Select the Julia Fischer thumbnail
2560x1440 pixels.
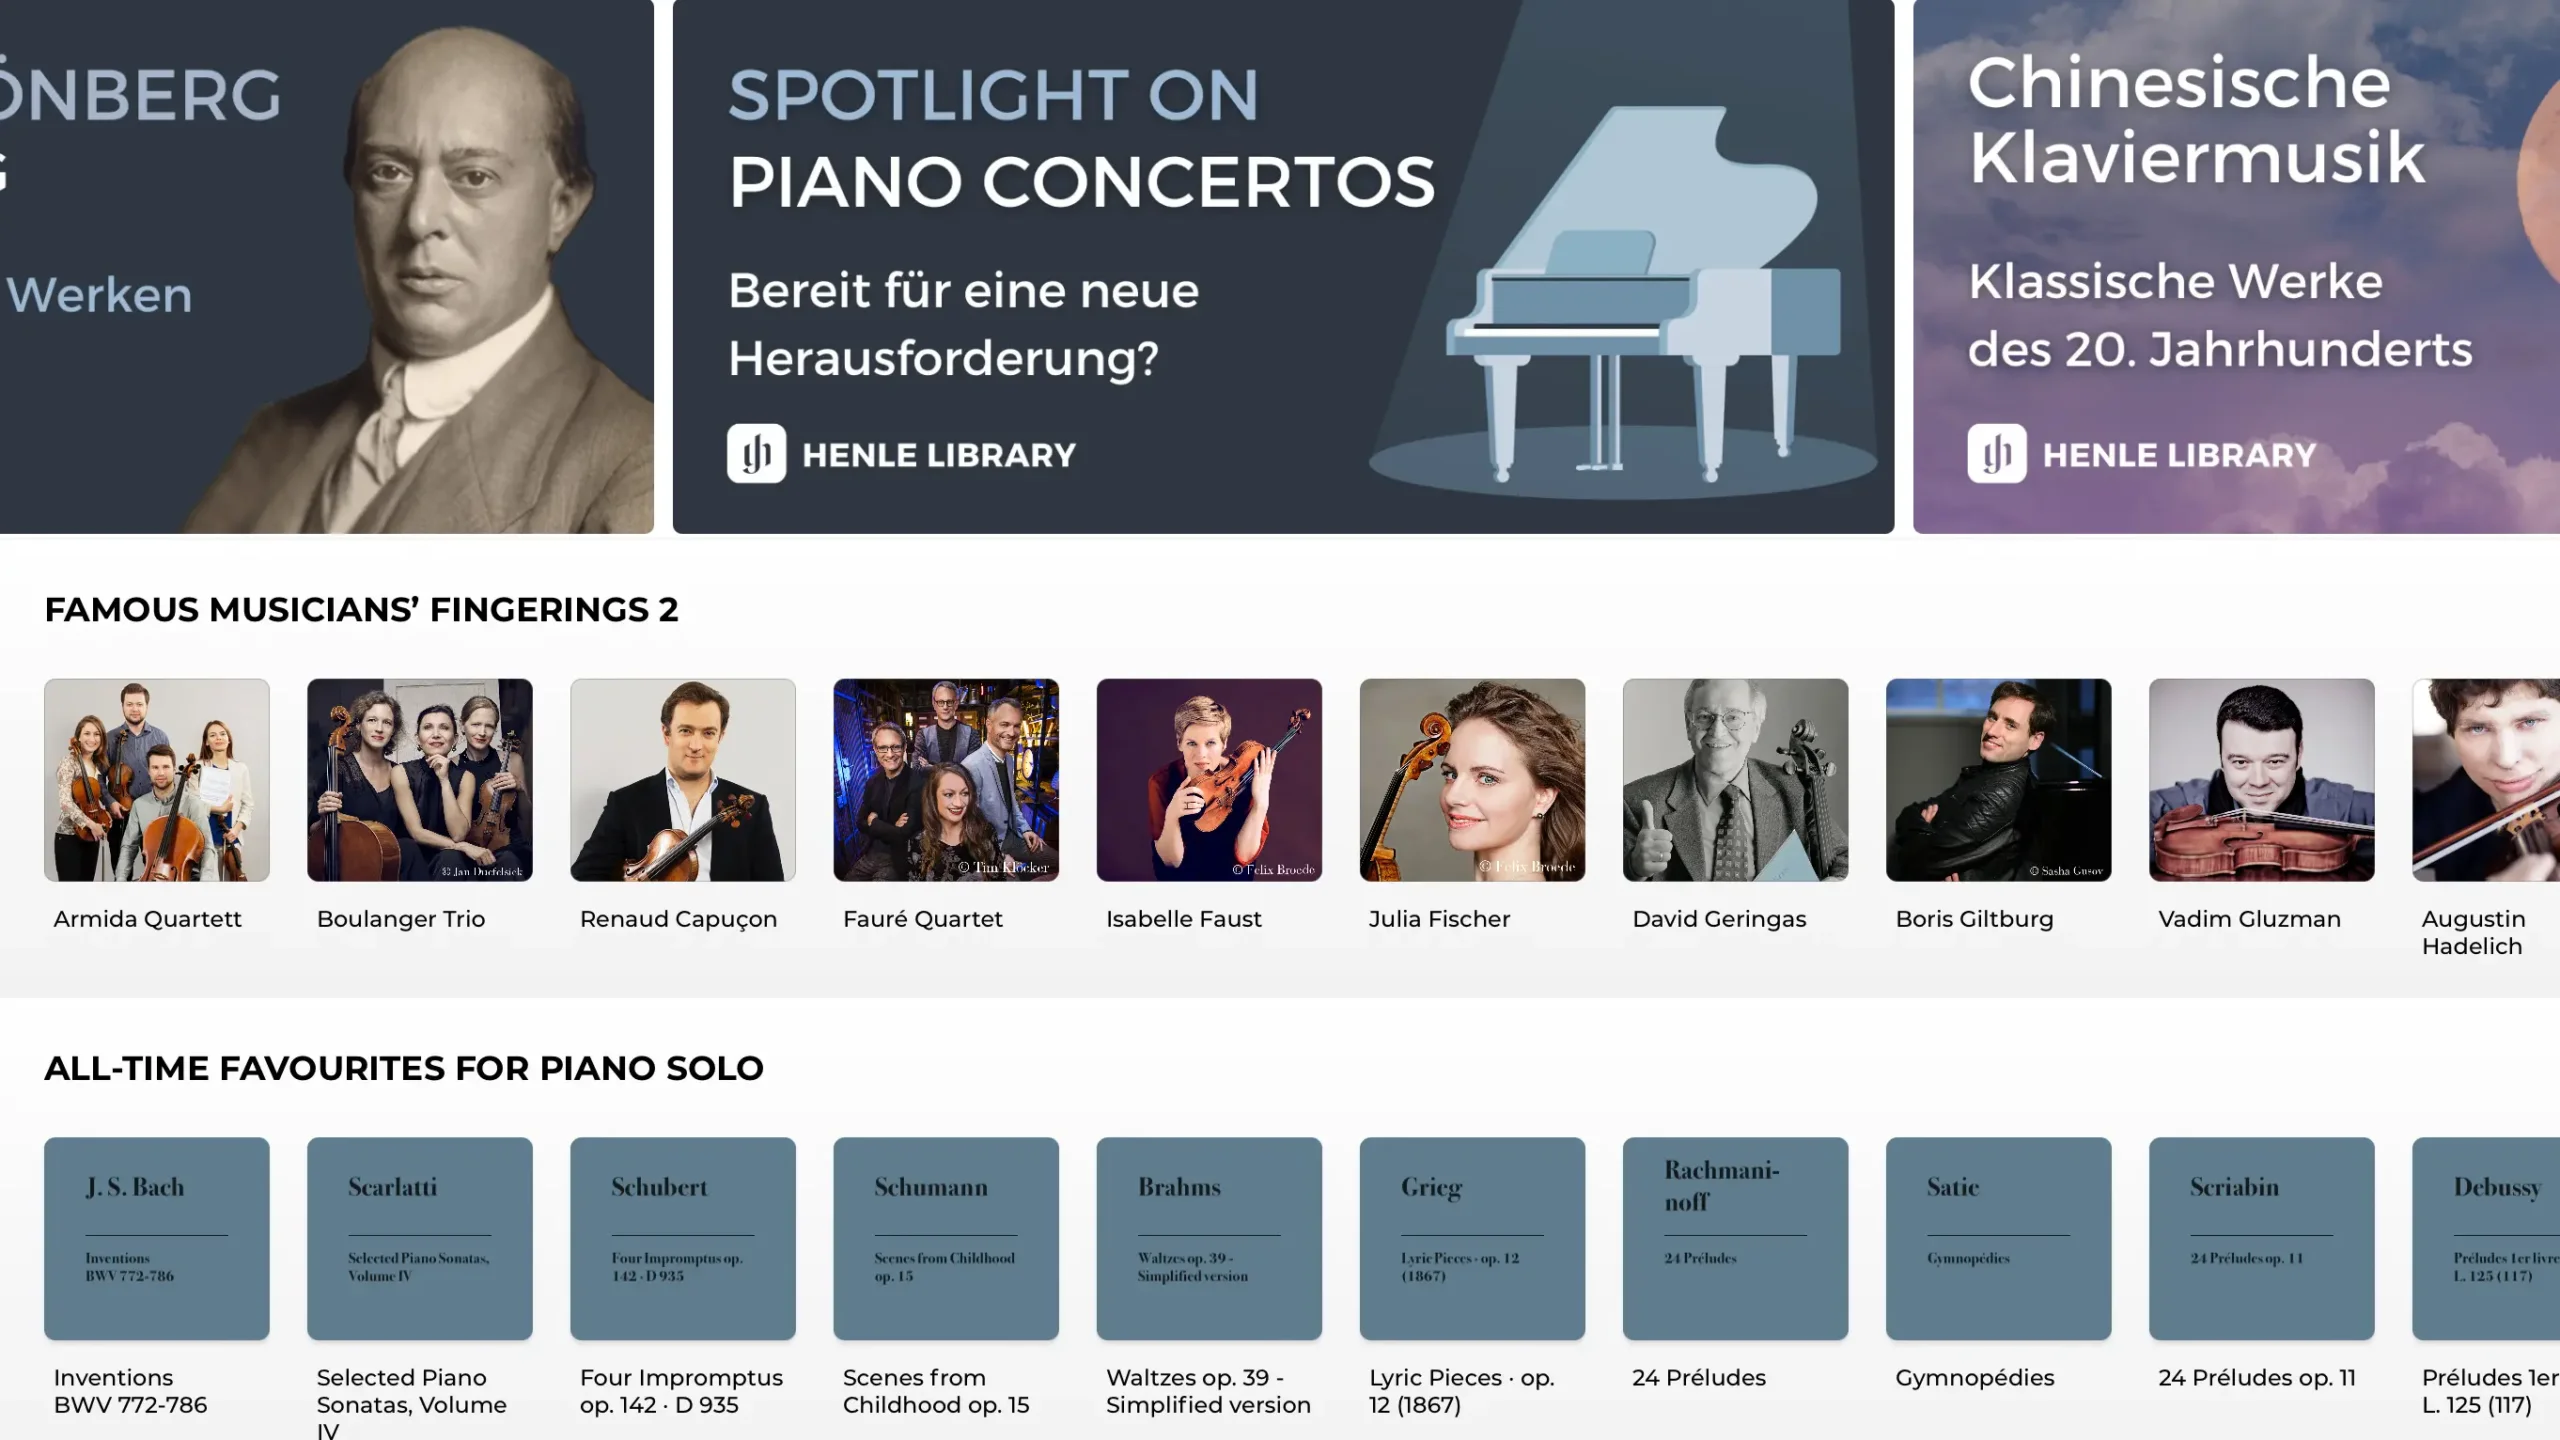tap(1473, 780)
